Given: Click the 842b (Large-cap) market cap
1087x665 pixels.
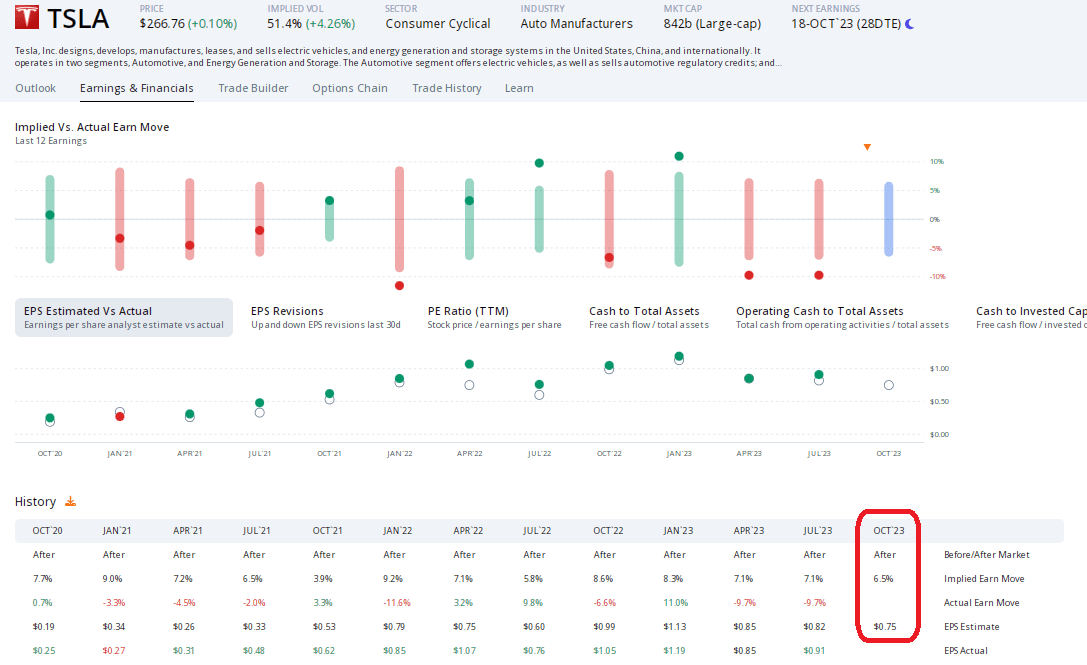Looking at the screenshot, I should [x=712, y=24].
